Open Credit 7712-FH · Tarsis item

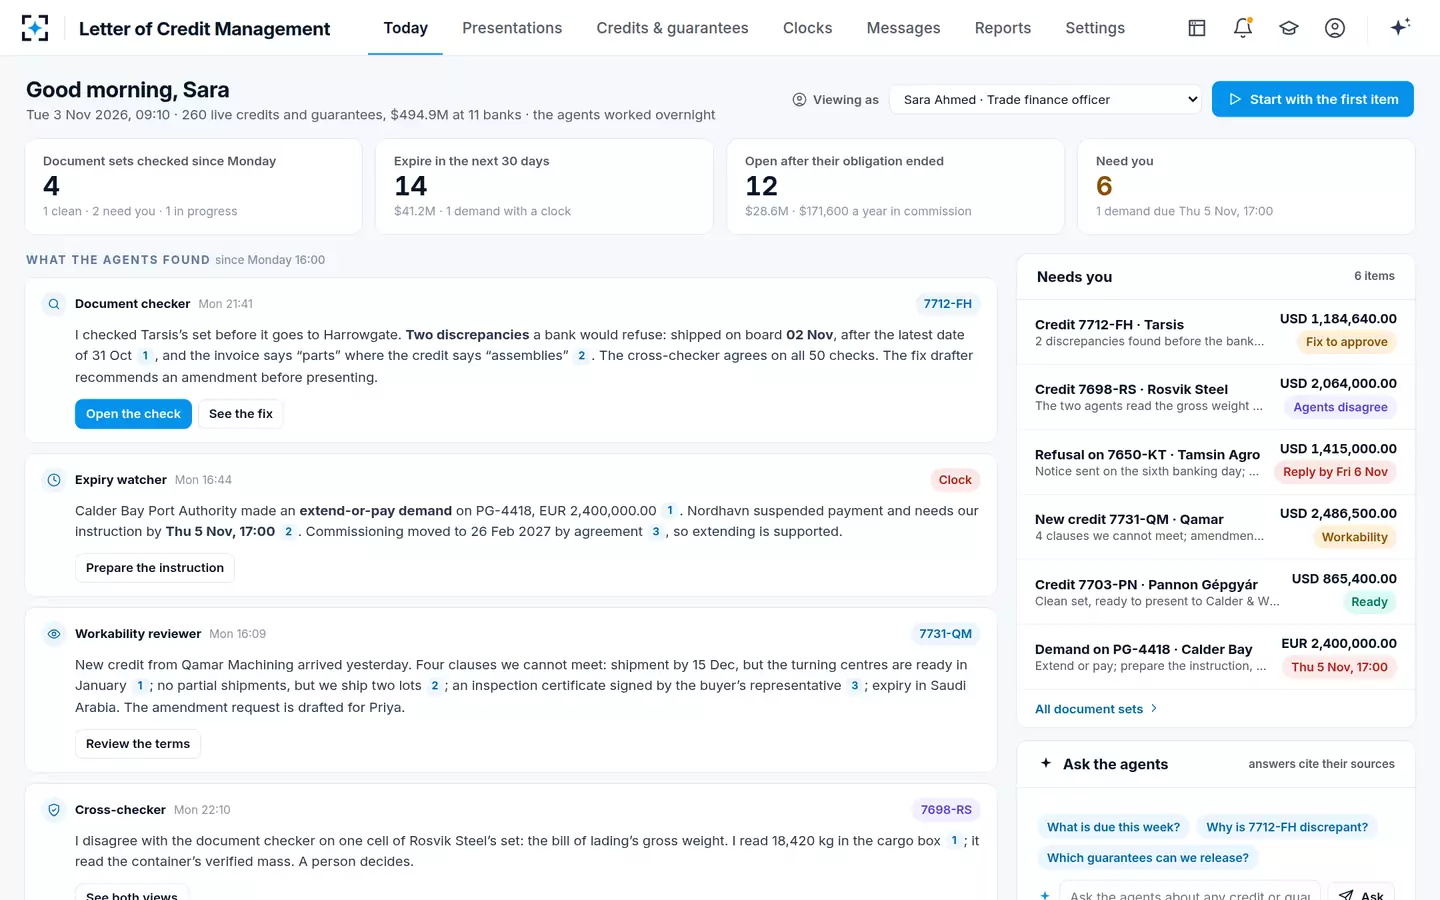[1215, 332]
